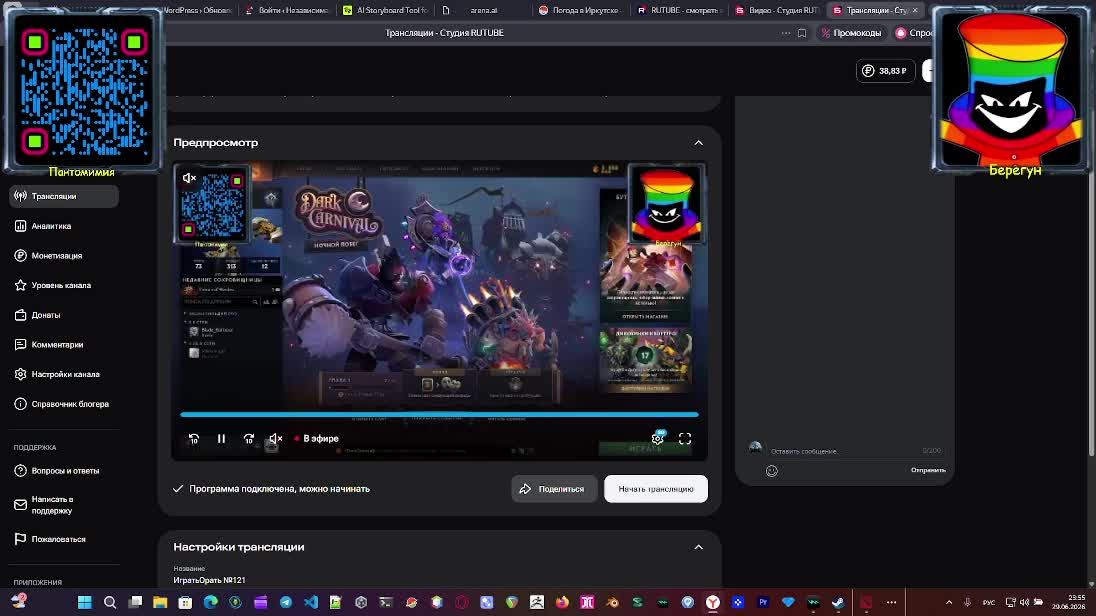The height and width of the screenshot is (616, 1096).
Task: Open the emoji picker in chat
Action: (772, 471)
